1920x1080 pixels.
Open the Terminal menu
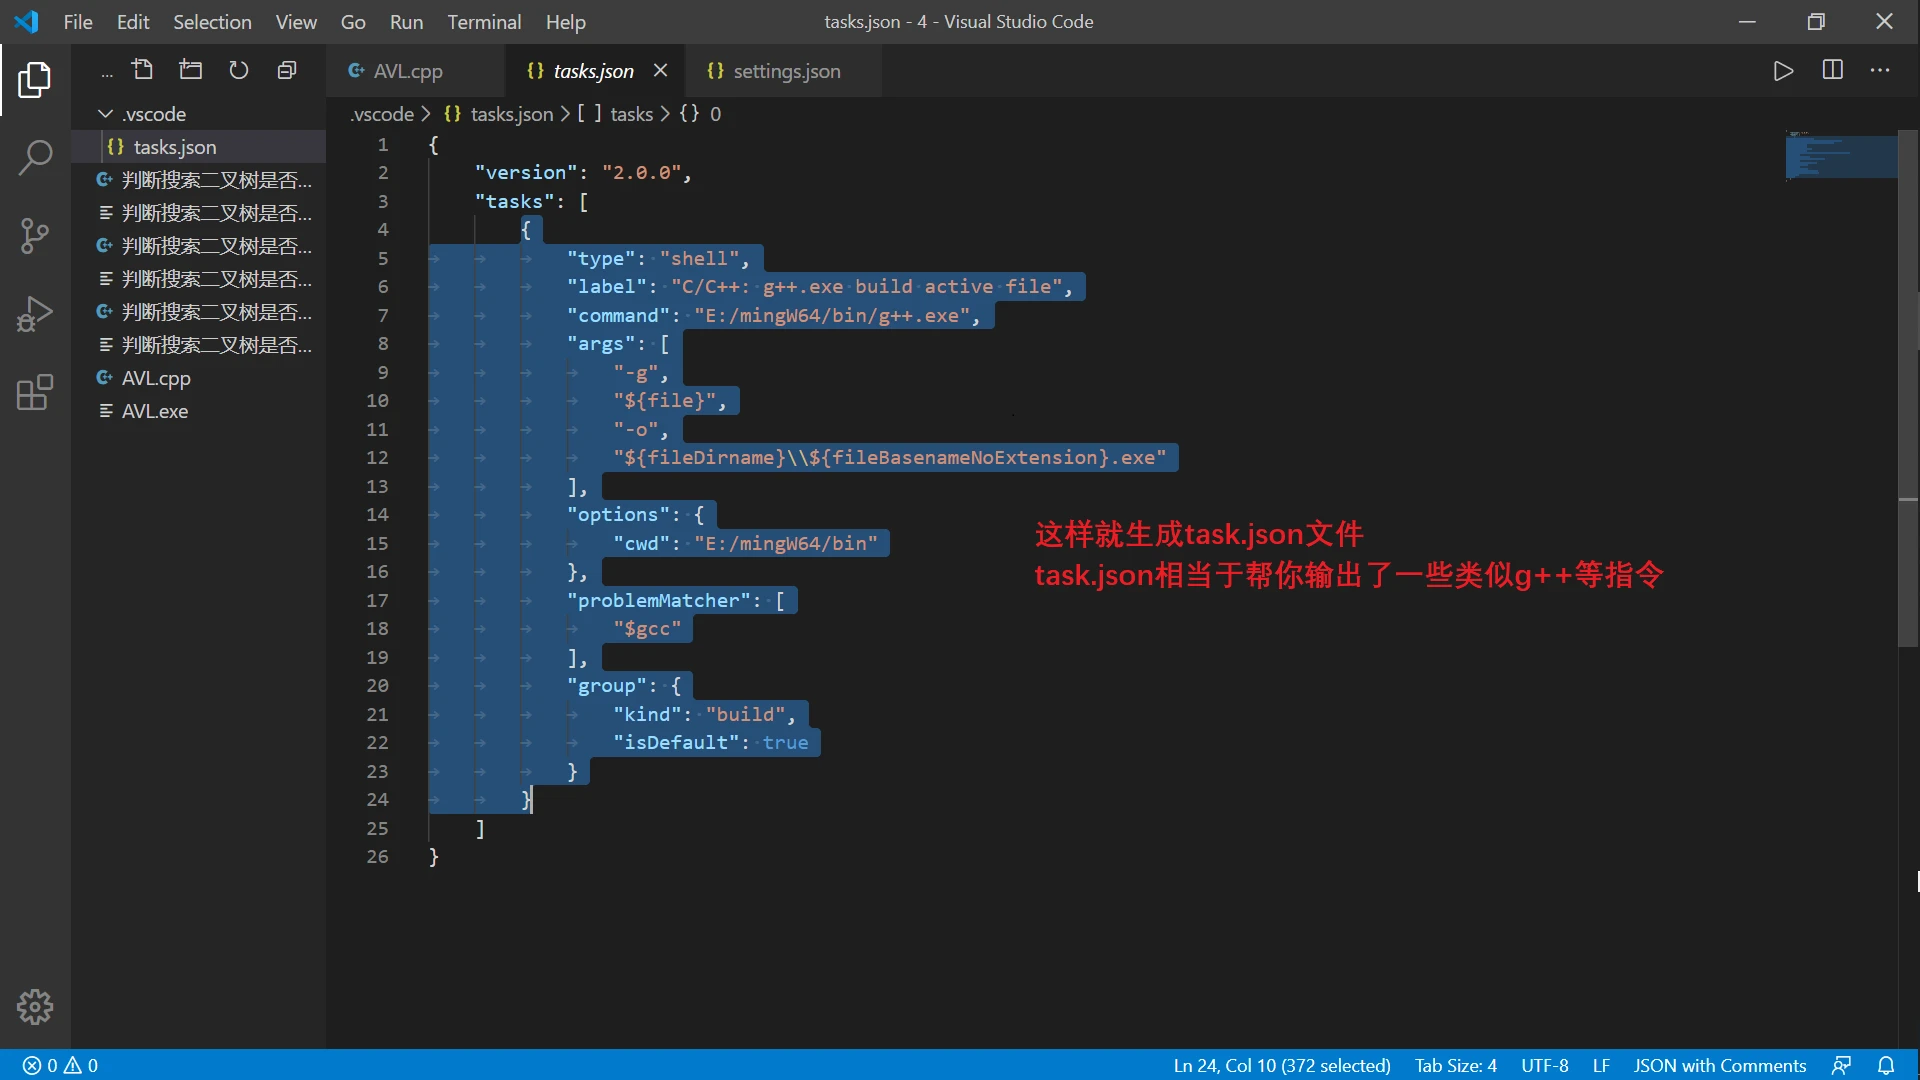point(483,22)
